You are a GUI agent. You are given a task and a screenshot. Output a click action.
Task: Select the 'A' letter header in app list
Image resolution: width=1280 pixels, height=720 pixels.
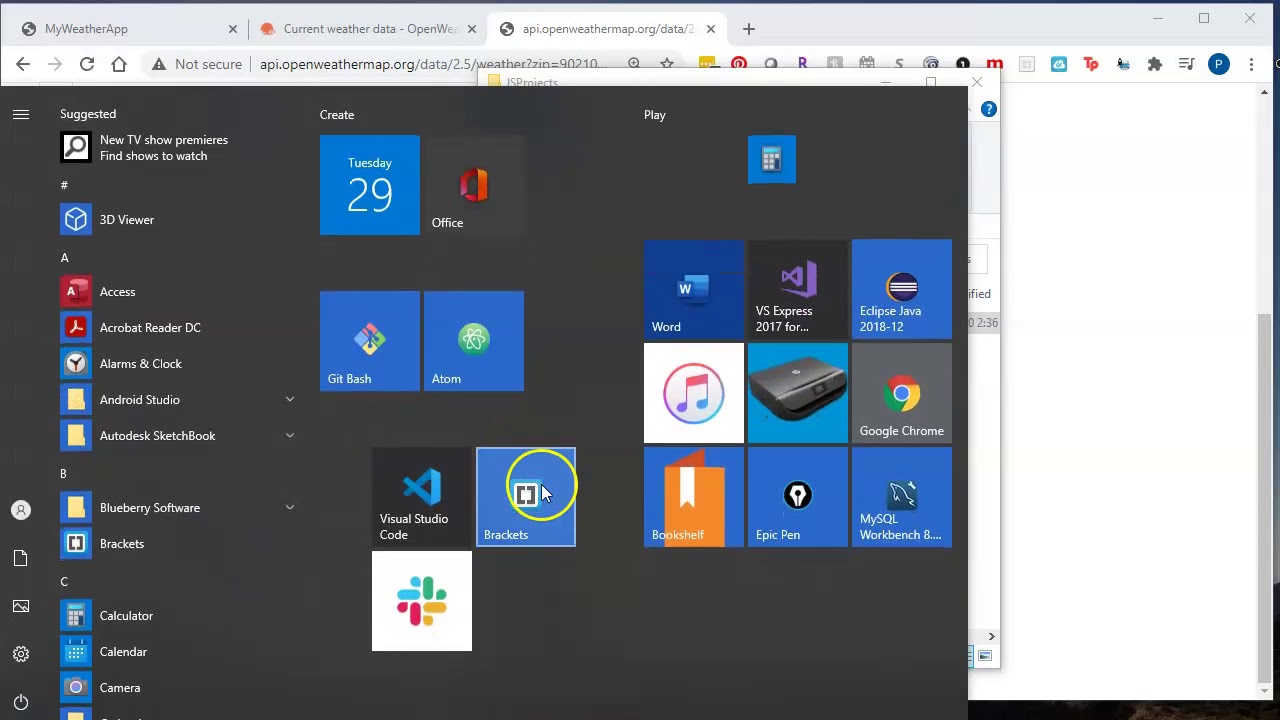tap(64, 258)
